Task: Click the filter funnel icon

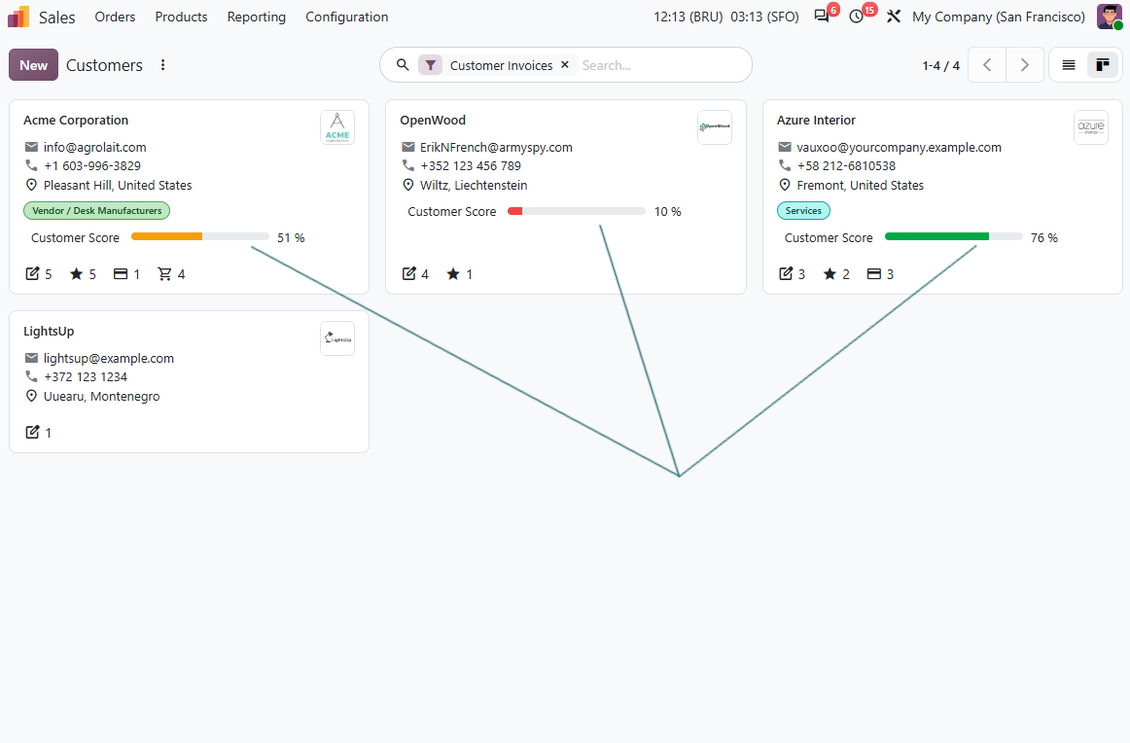Action: 430,65
